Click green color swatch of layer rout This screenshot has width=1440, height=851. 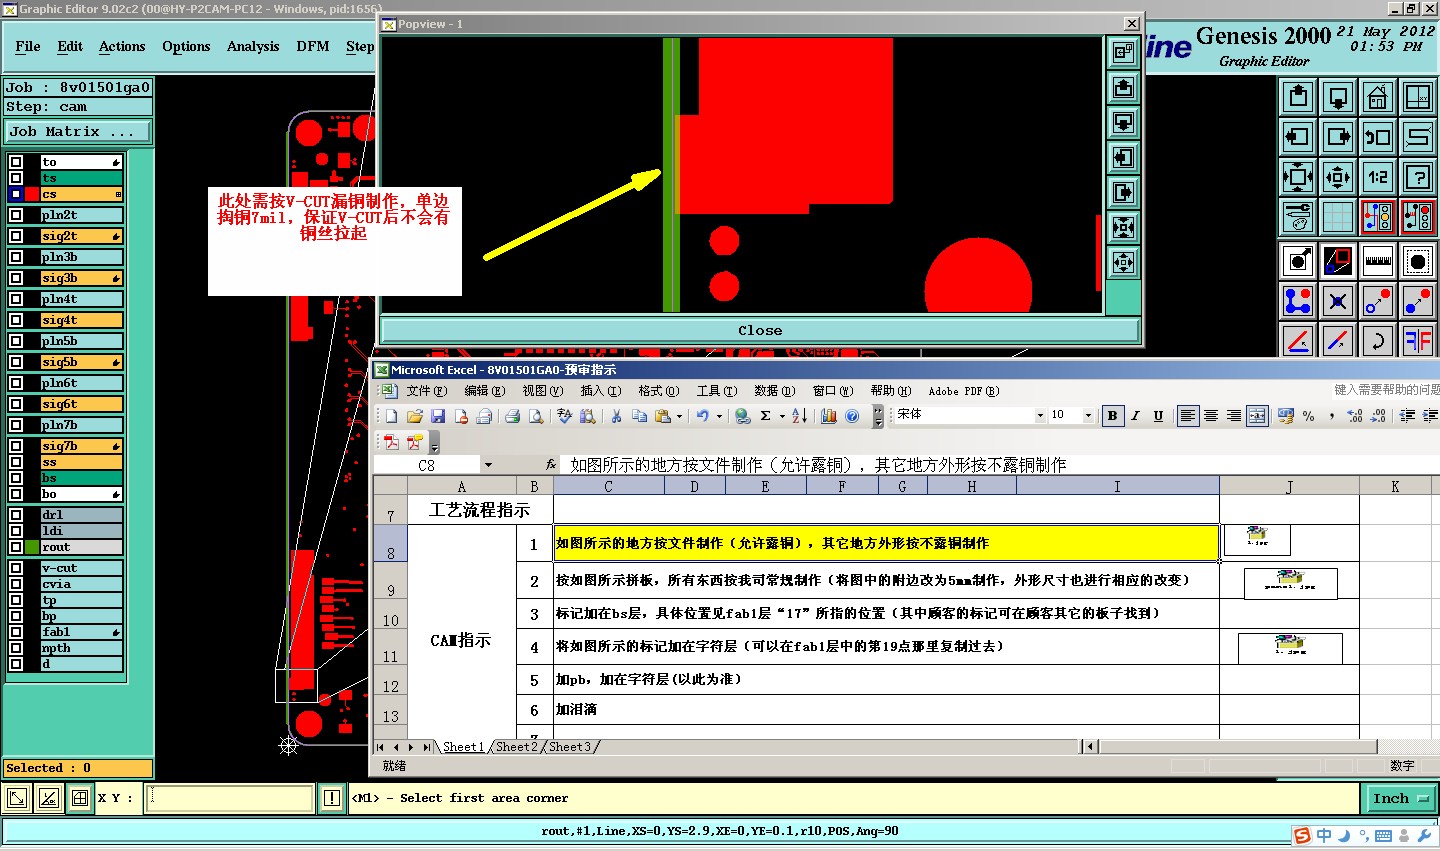32,547
